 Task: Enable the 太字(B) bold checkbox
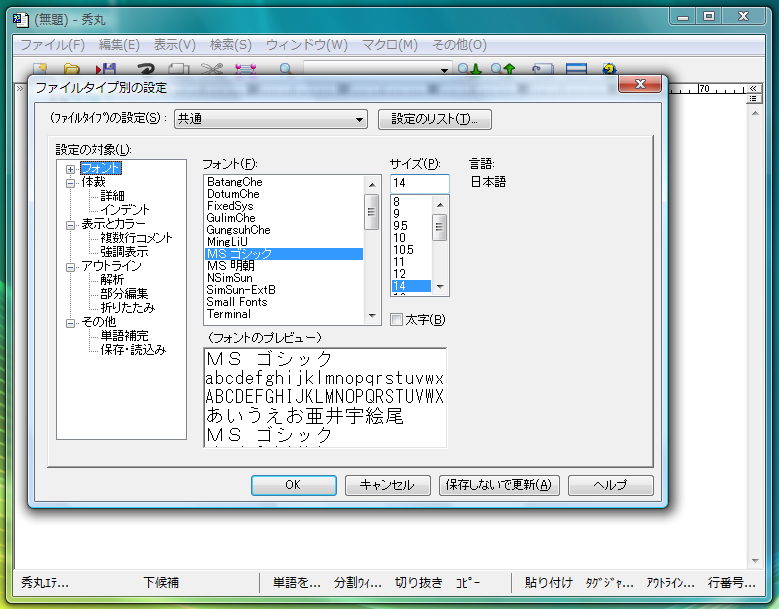397,320
